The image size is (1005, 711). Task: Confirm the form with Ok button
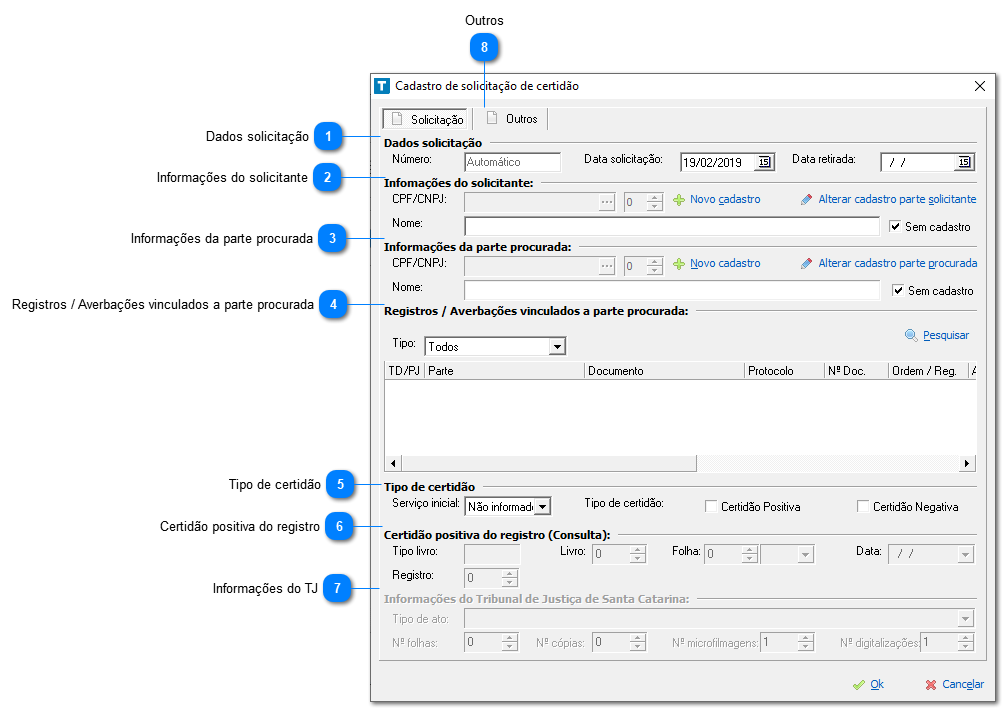[x=868, y=685]
